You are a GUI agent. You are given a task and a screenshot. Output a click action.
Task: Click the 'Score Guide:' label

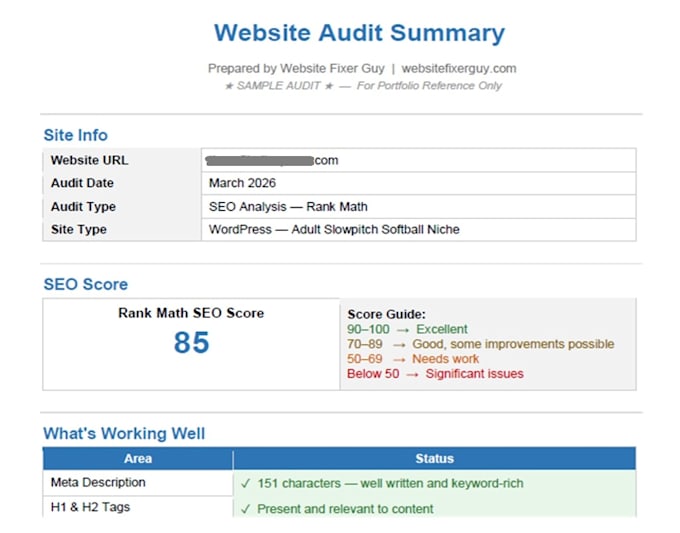pos(386,314)
